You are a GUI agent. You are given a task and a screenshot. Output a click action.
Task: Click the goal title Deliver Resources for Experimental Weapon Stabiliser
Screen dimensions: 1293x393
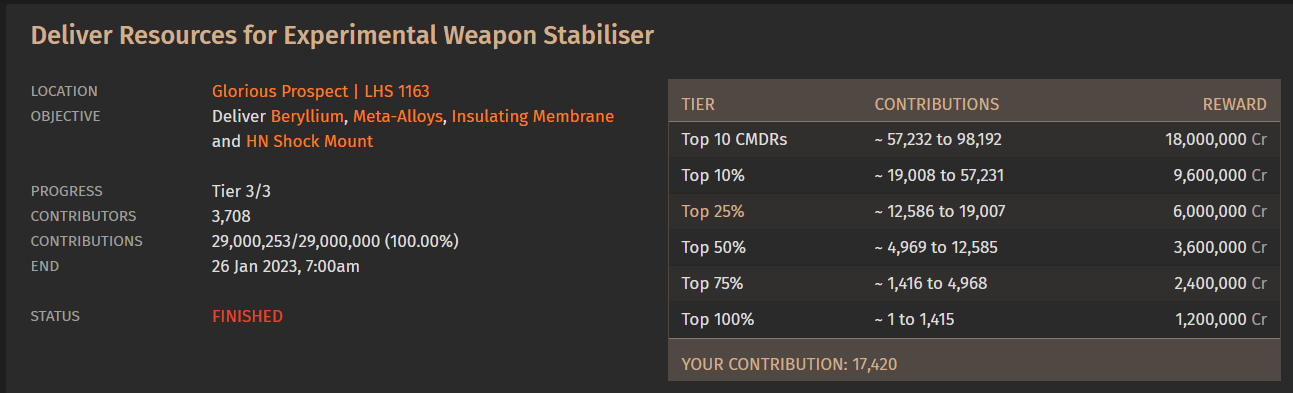(x=342, y=36)
